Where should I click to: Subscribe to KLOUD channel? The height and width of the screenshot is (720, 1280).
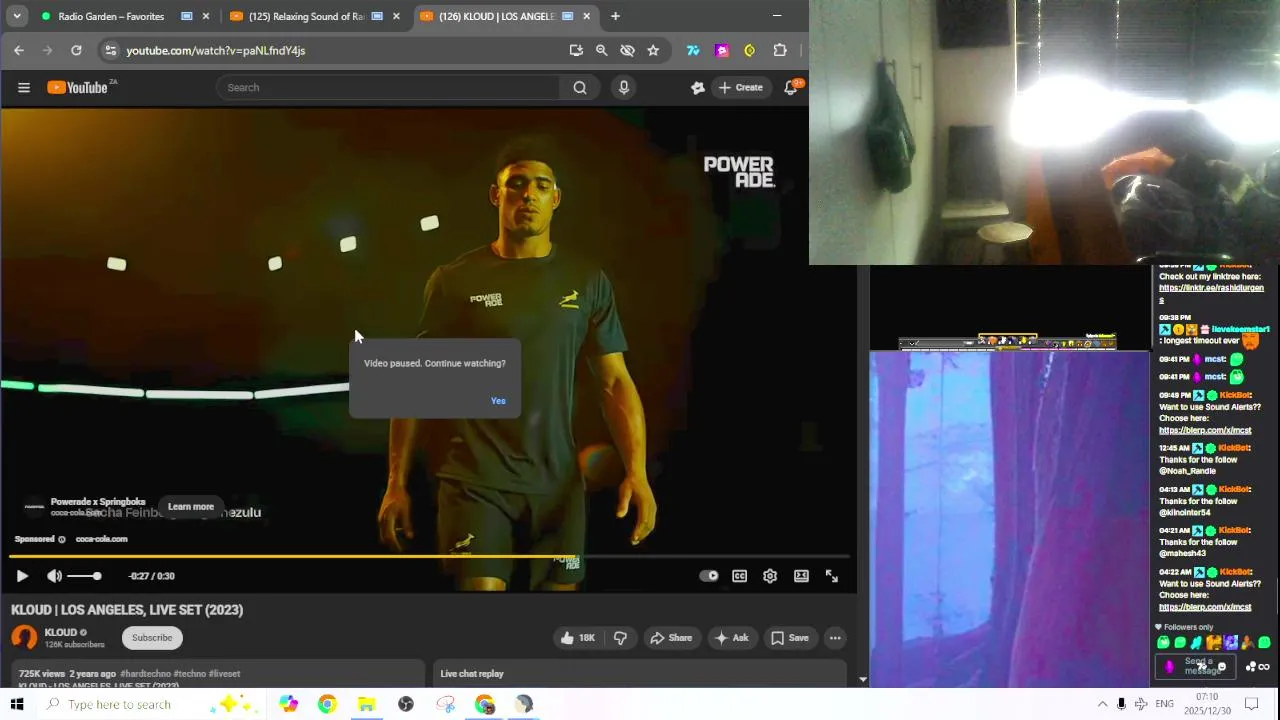152,638
